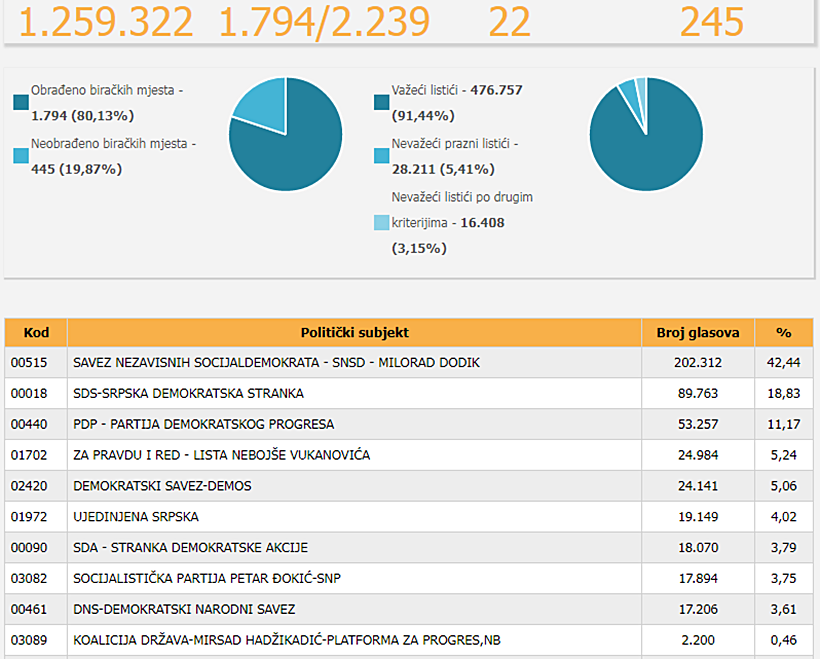Viewport: 820px width, 659px height.
Task: Click vote count 17.894
Action: click(698, 578)
